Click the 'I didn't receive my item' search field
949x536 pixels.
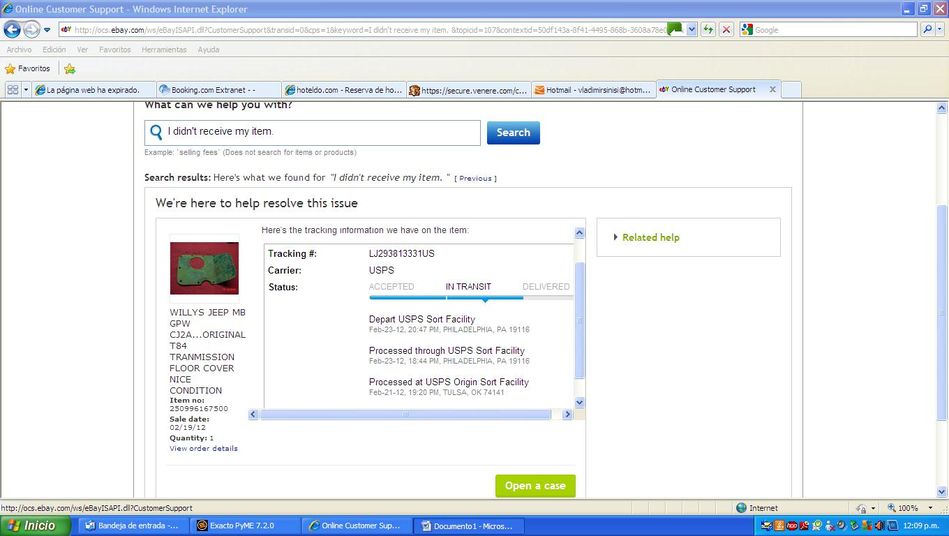(x=312, y=132)
